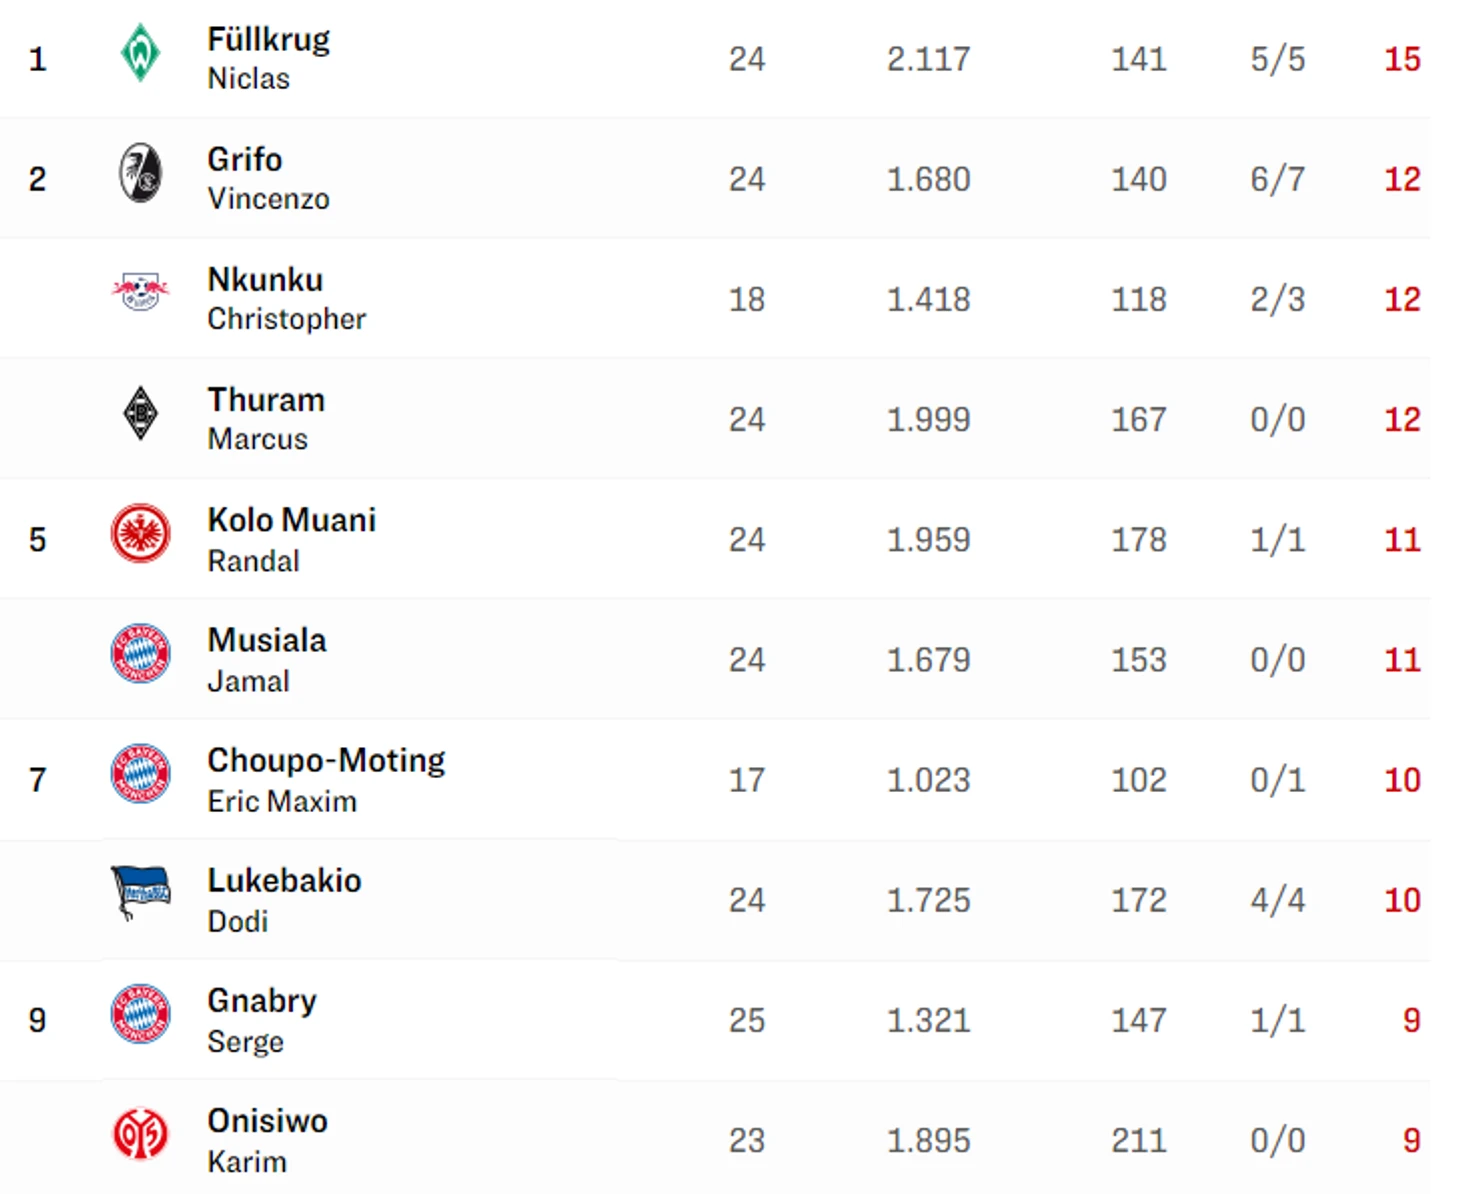1460x1194 pixels.
Task: Open Niclas Füllkrug's player profile
Action: (x=268, y=58)
